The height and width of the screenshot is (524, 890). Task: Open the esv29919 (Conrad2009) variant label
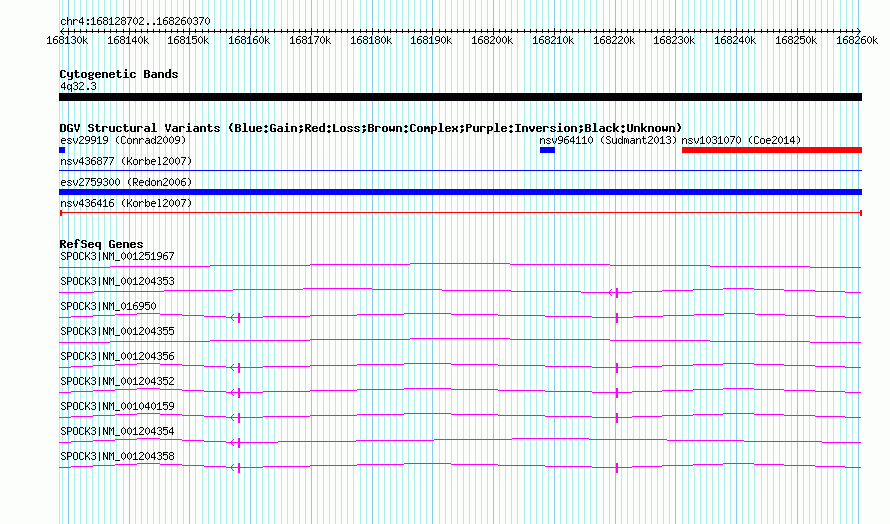(x=123, y=140)
